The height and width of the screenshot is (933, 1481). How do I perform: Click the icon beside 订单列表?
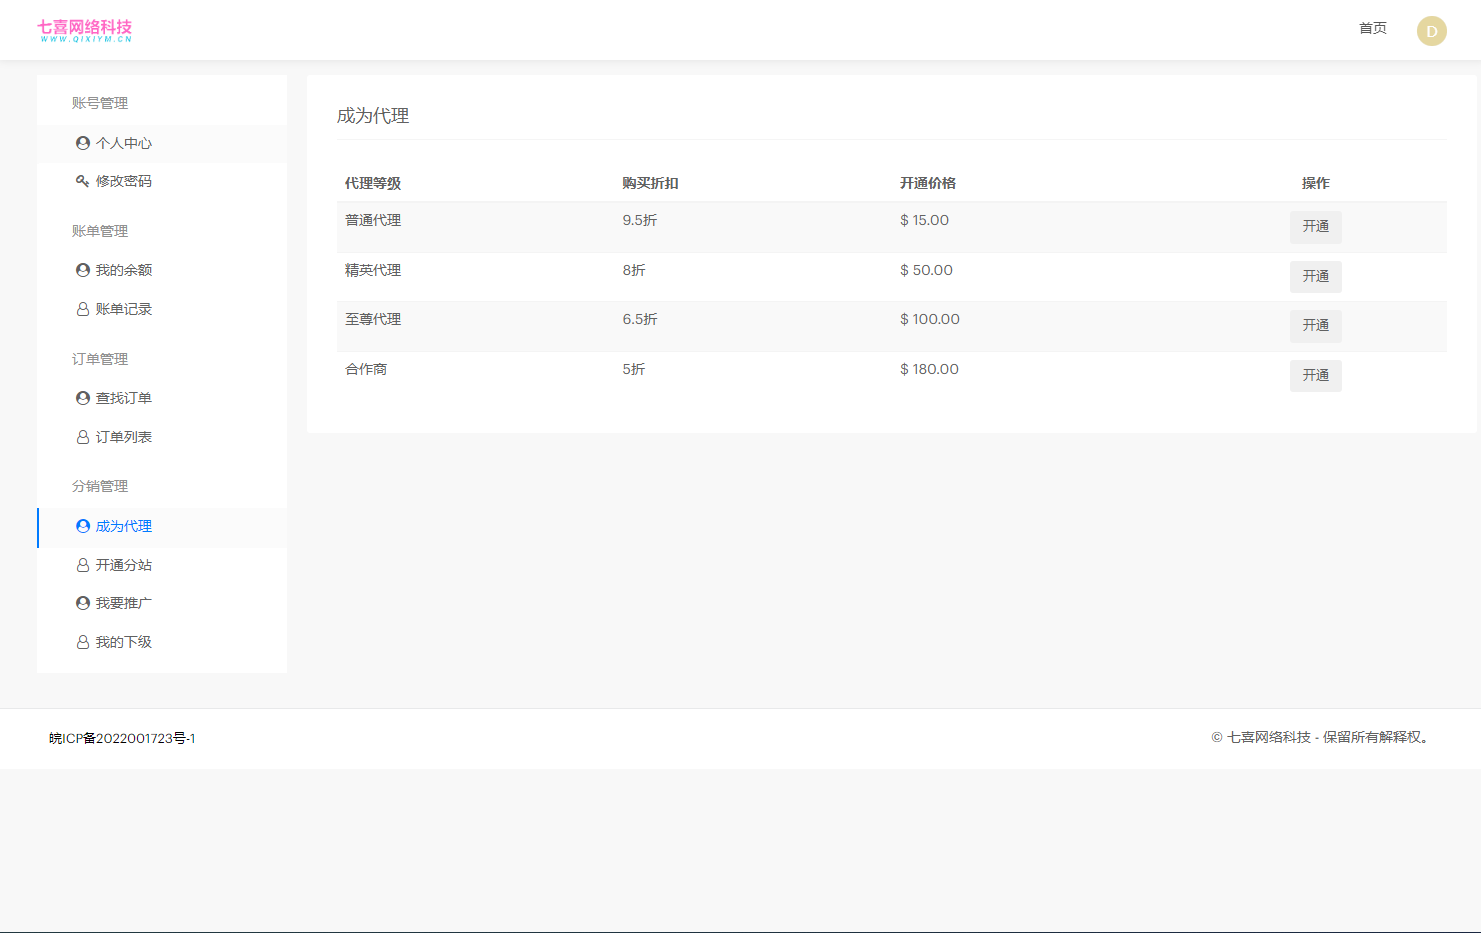tap(83, 437)
